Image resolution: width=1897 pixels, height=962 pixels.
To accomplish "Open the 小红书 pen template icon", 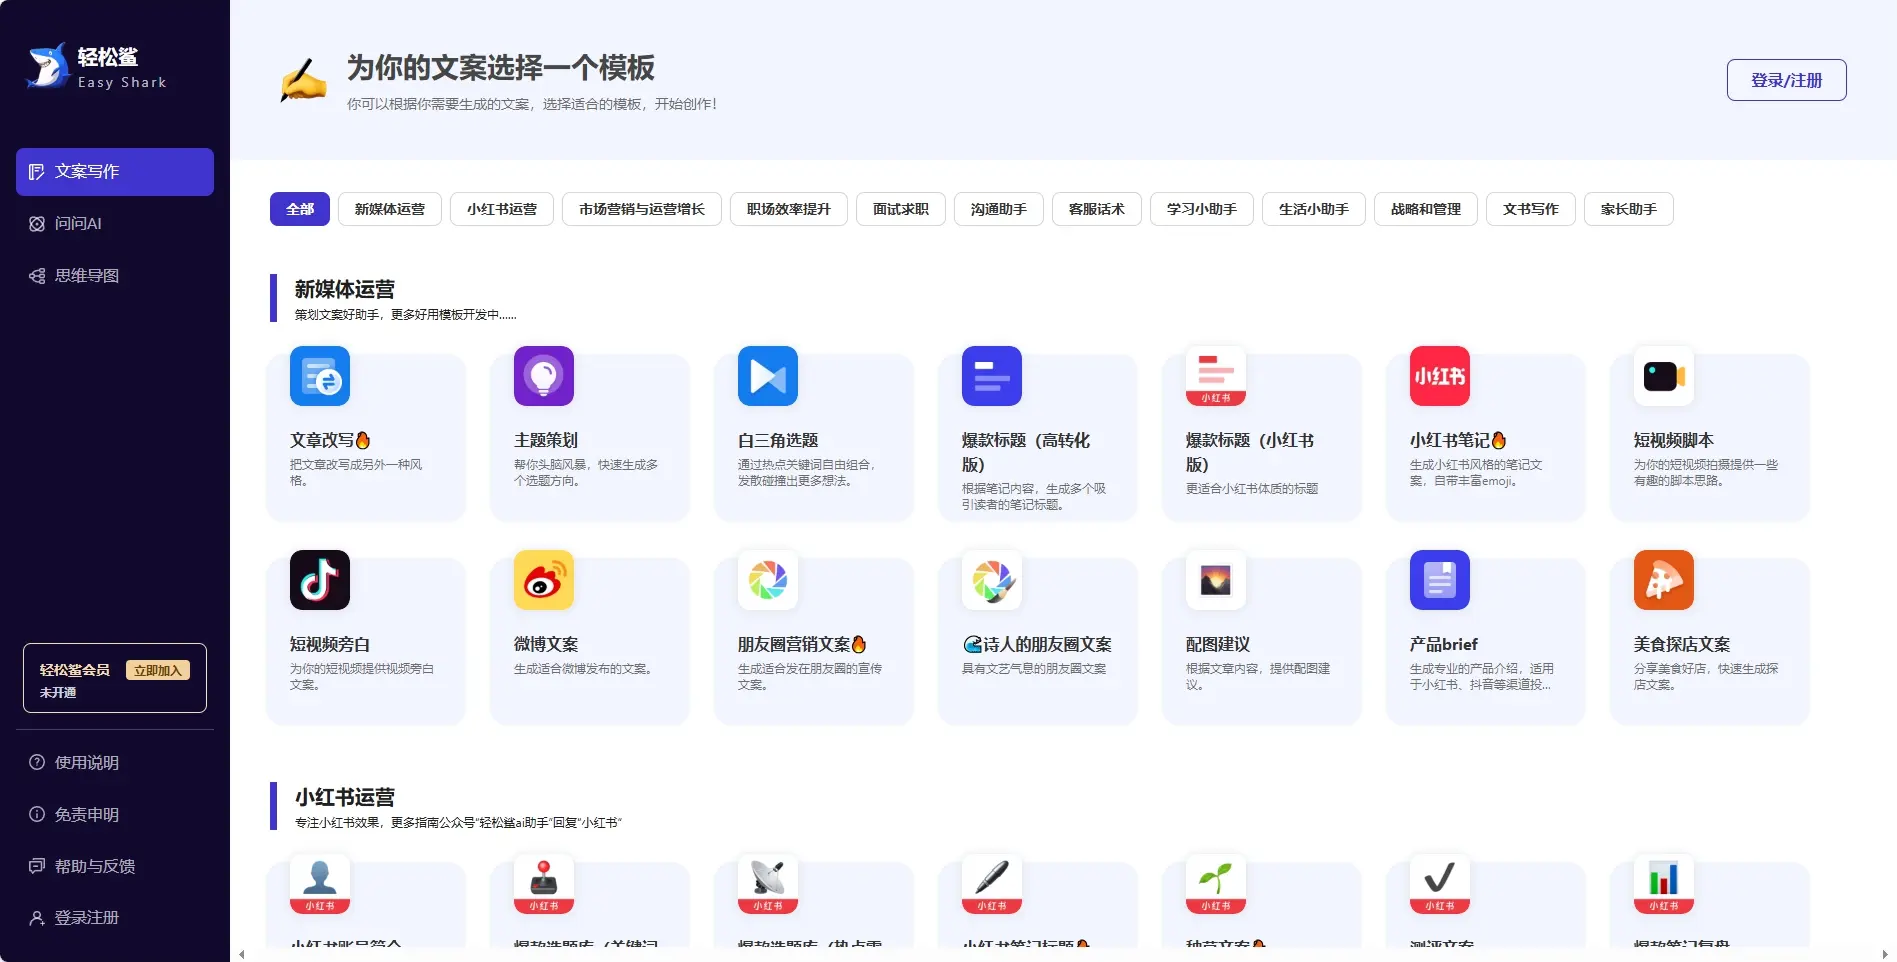I will [992, 884].
